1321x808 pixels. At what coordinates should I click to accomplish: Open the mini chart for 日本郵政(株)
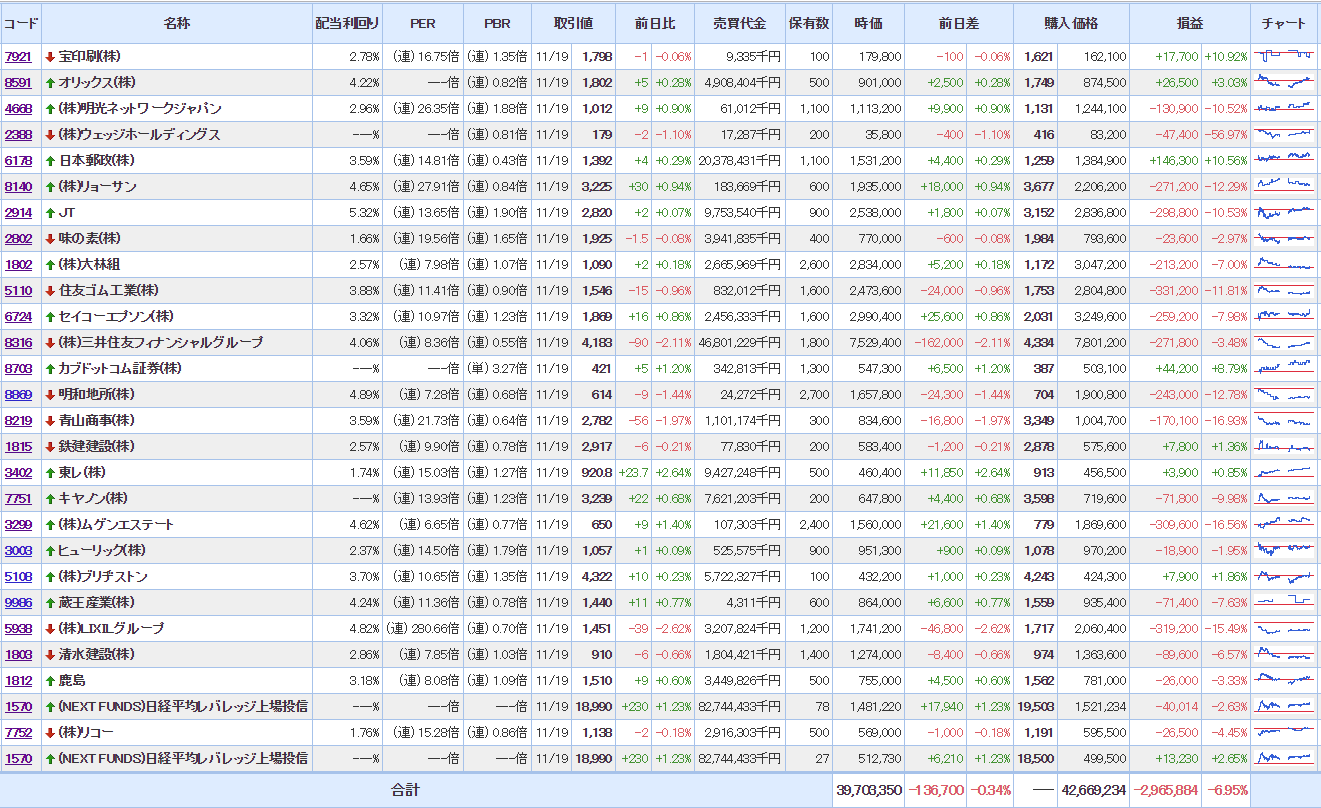[1284, 160]
